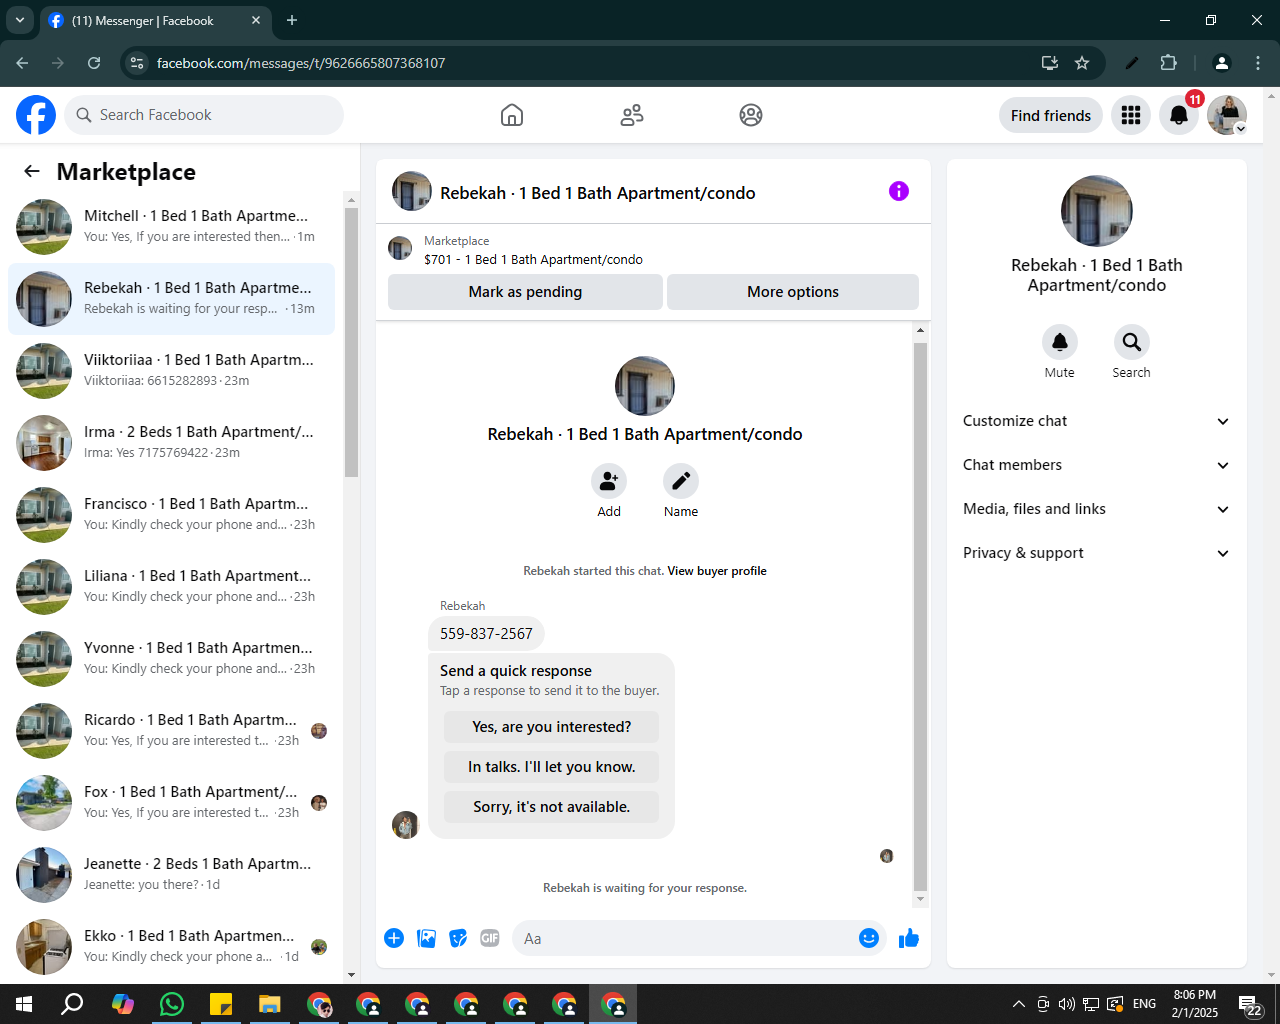Viewport: 1280px width, 1024px height.
Task: Open File Explorer from the taskbar
Action: click(270, 1004)
